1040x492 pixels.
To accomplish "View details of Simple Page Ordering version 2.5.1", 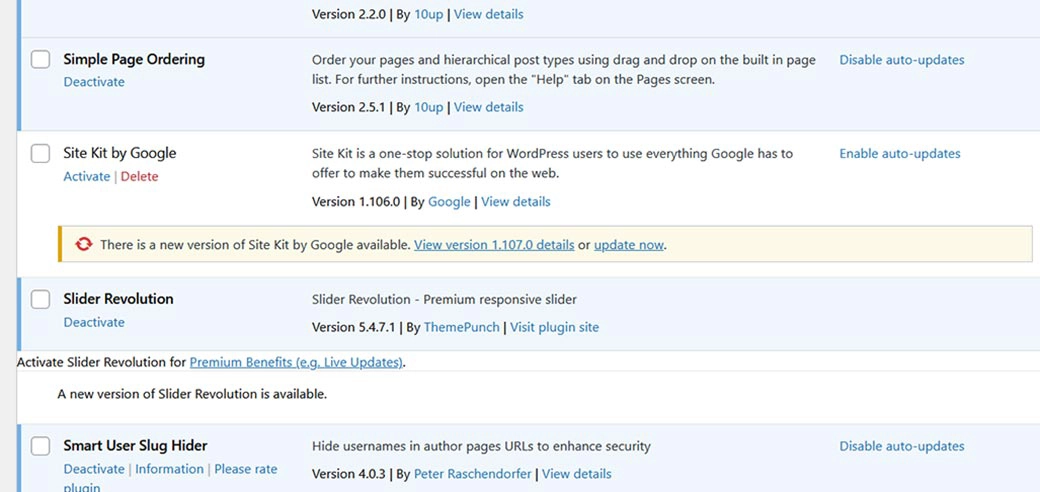I will tap(489, 107).
